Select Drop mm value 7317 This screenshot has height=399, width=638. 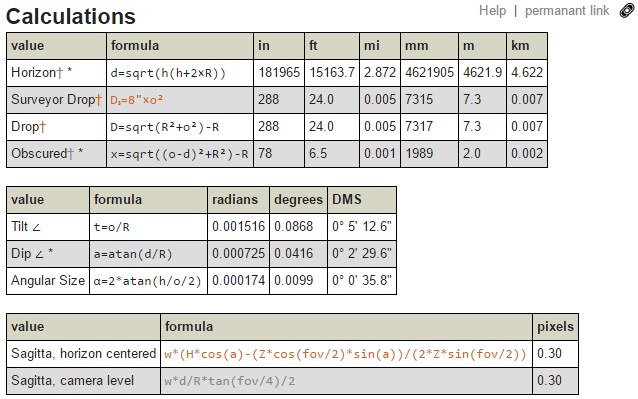click(x=419, y=126)
